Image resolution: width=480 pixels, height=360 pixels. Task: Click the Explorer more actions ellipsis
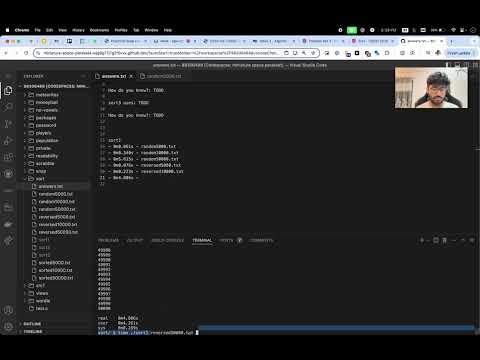coord(83,76)
